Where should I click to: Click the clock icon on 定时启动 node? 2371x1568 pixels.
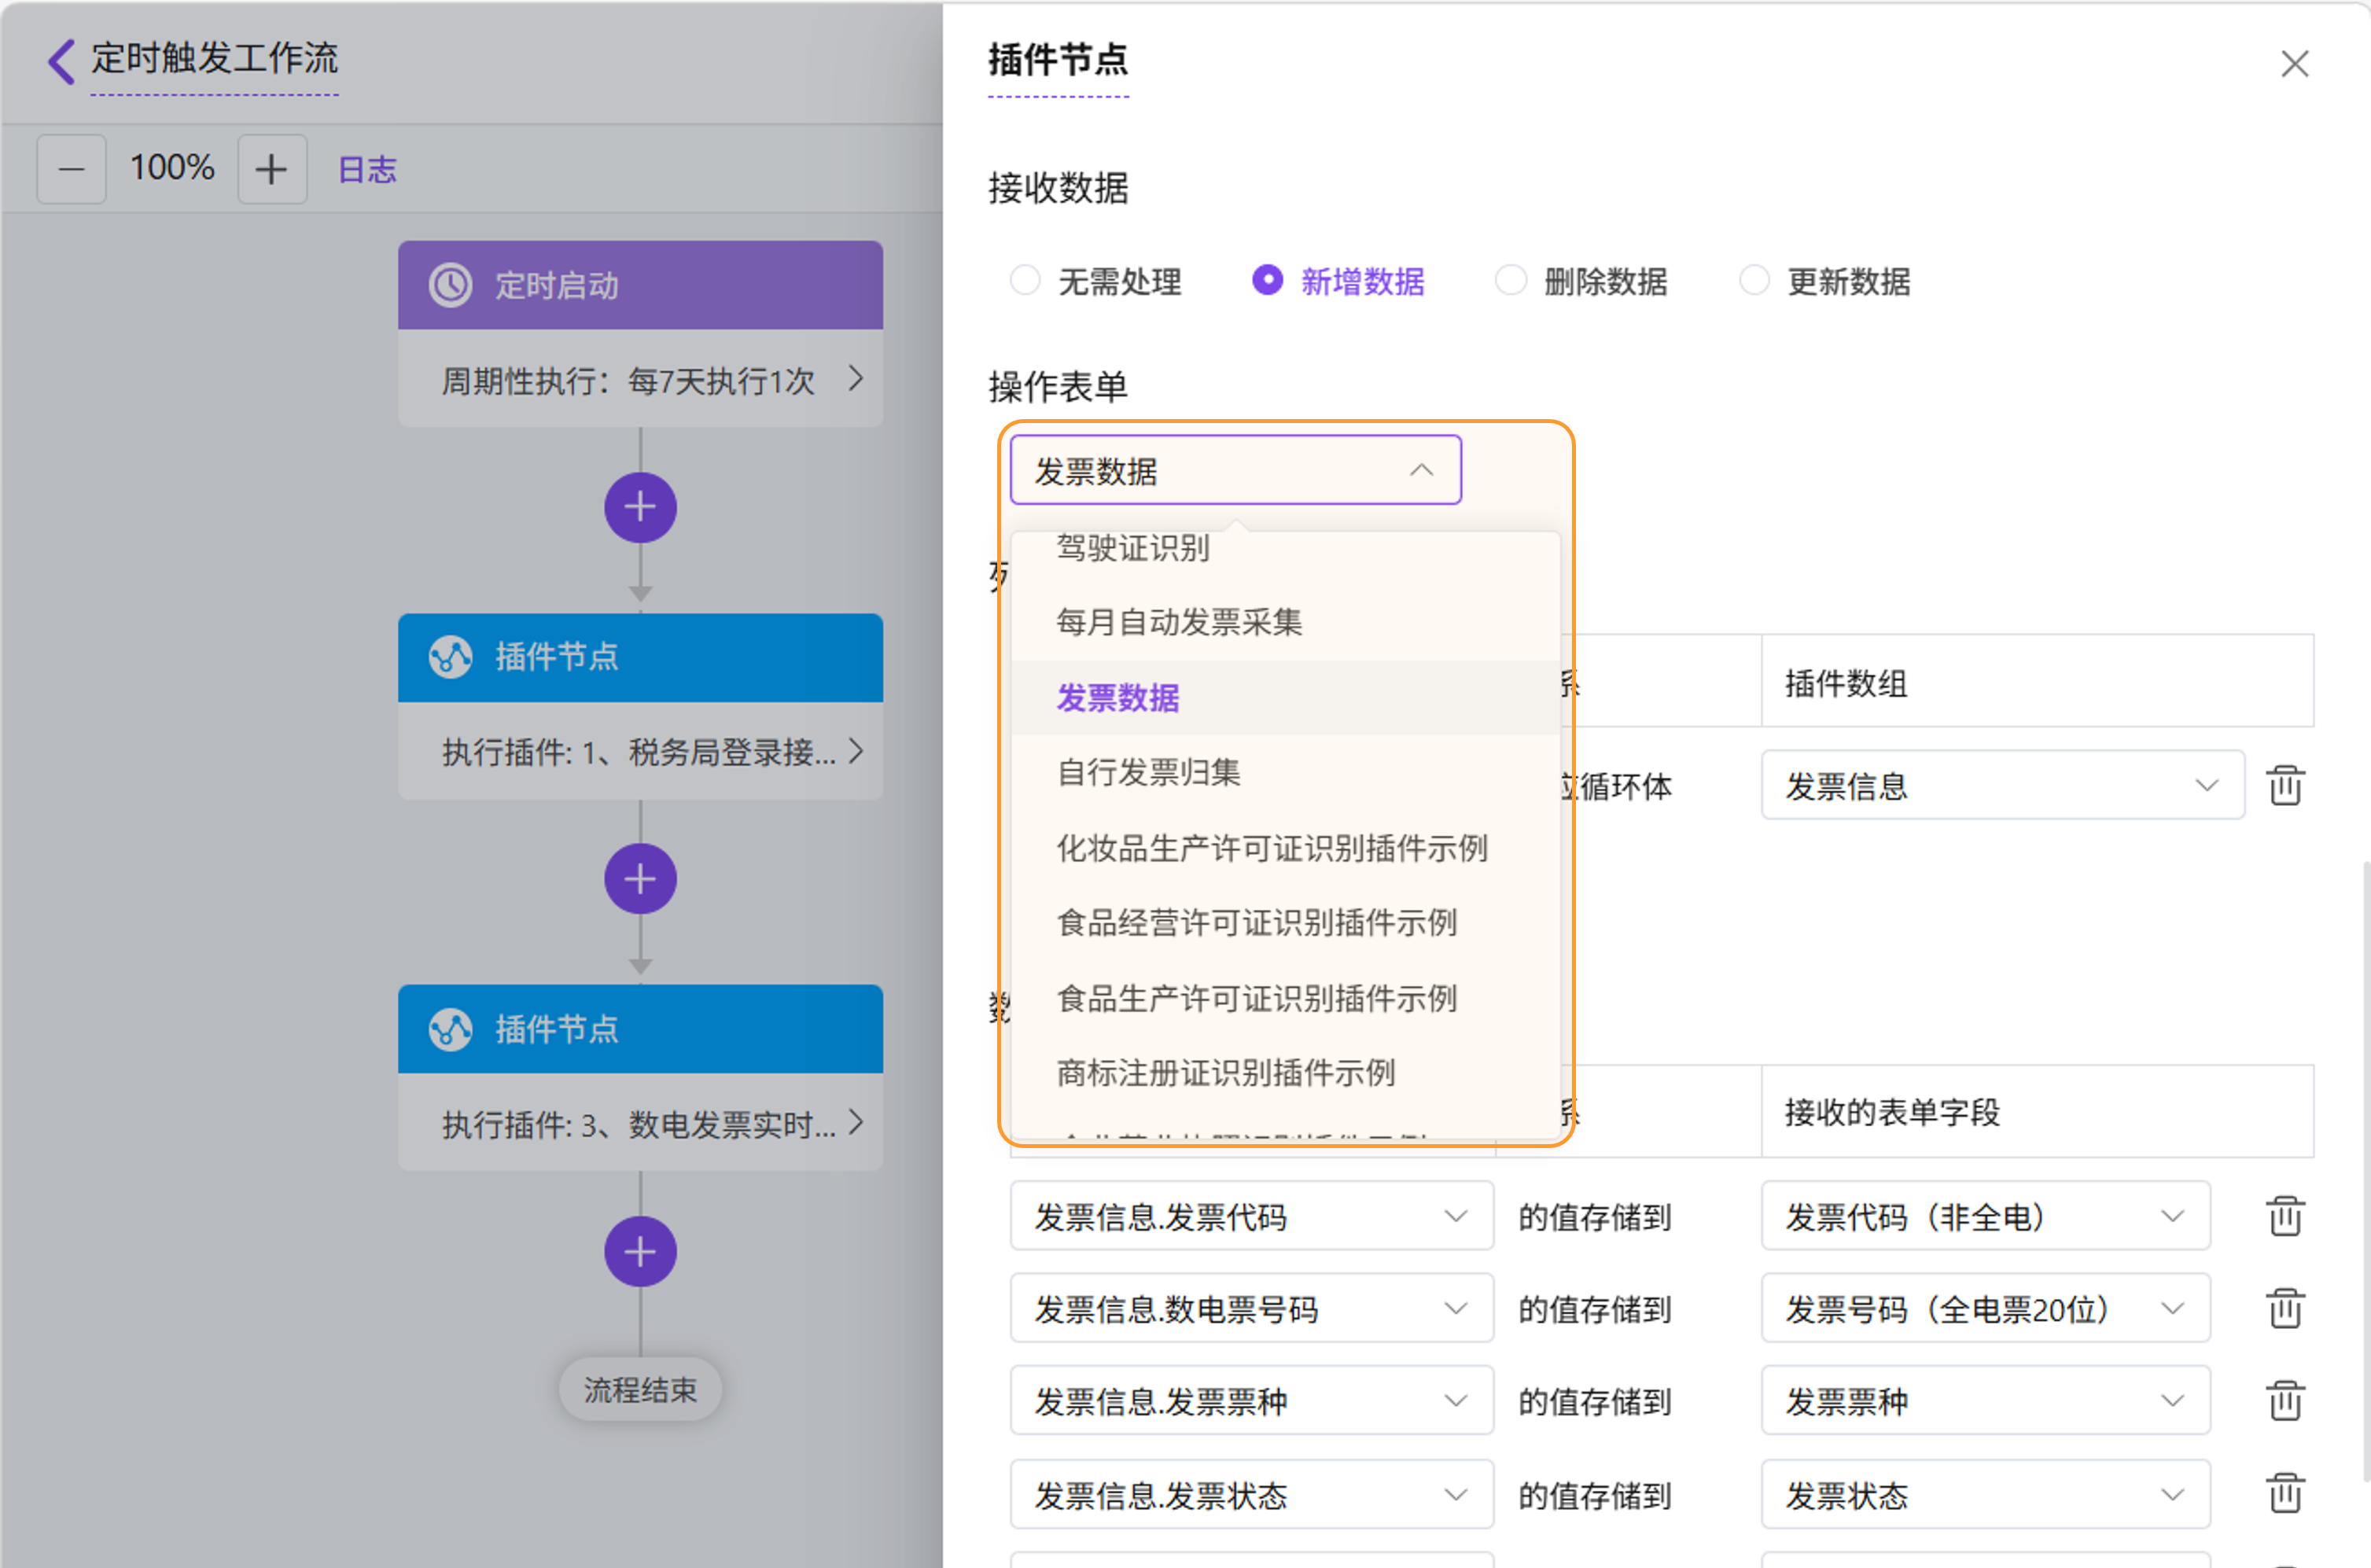pos(451,285)
